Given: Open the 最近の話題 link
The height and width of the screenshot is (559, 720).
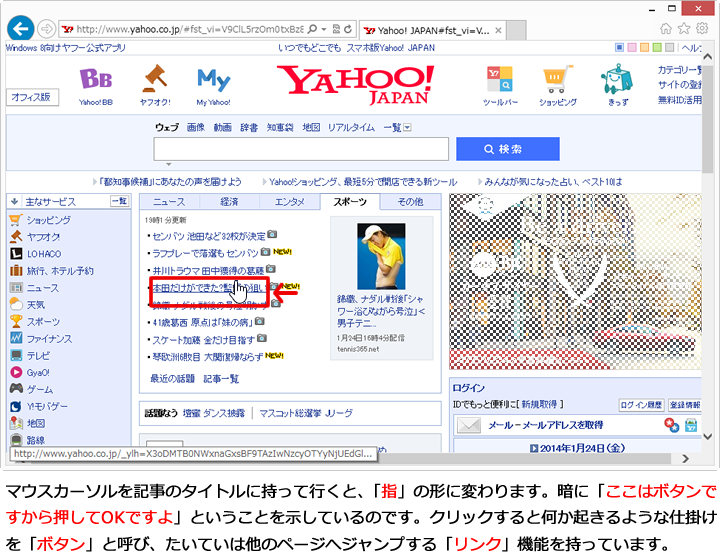Looking at the screenshot, I should pos(173,379).
